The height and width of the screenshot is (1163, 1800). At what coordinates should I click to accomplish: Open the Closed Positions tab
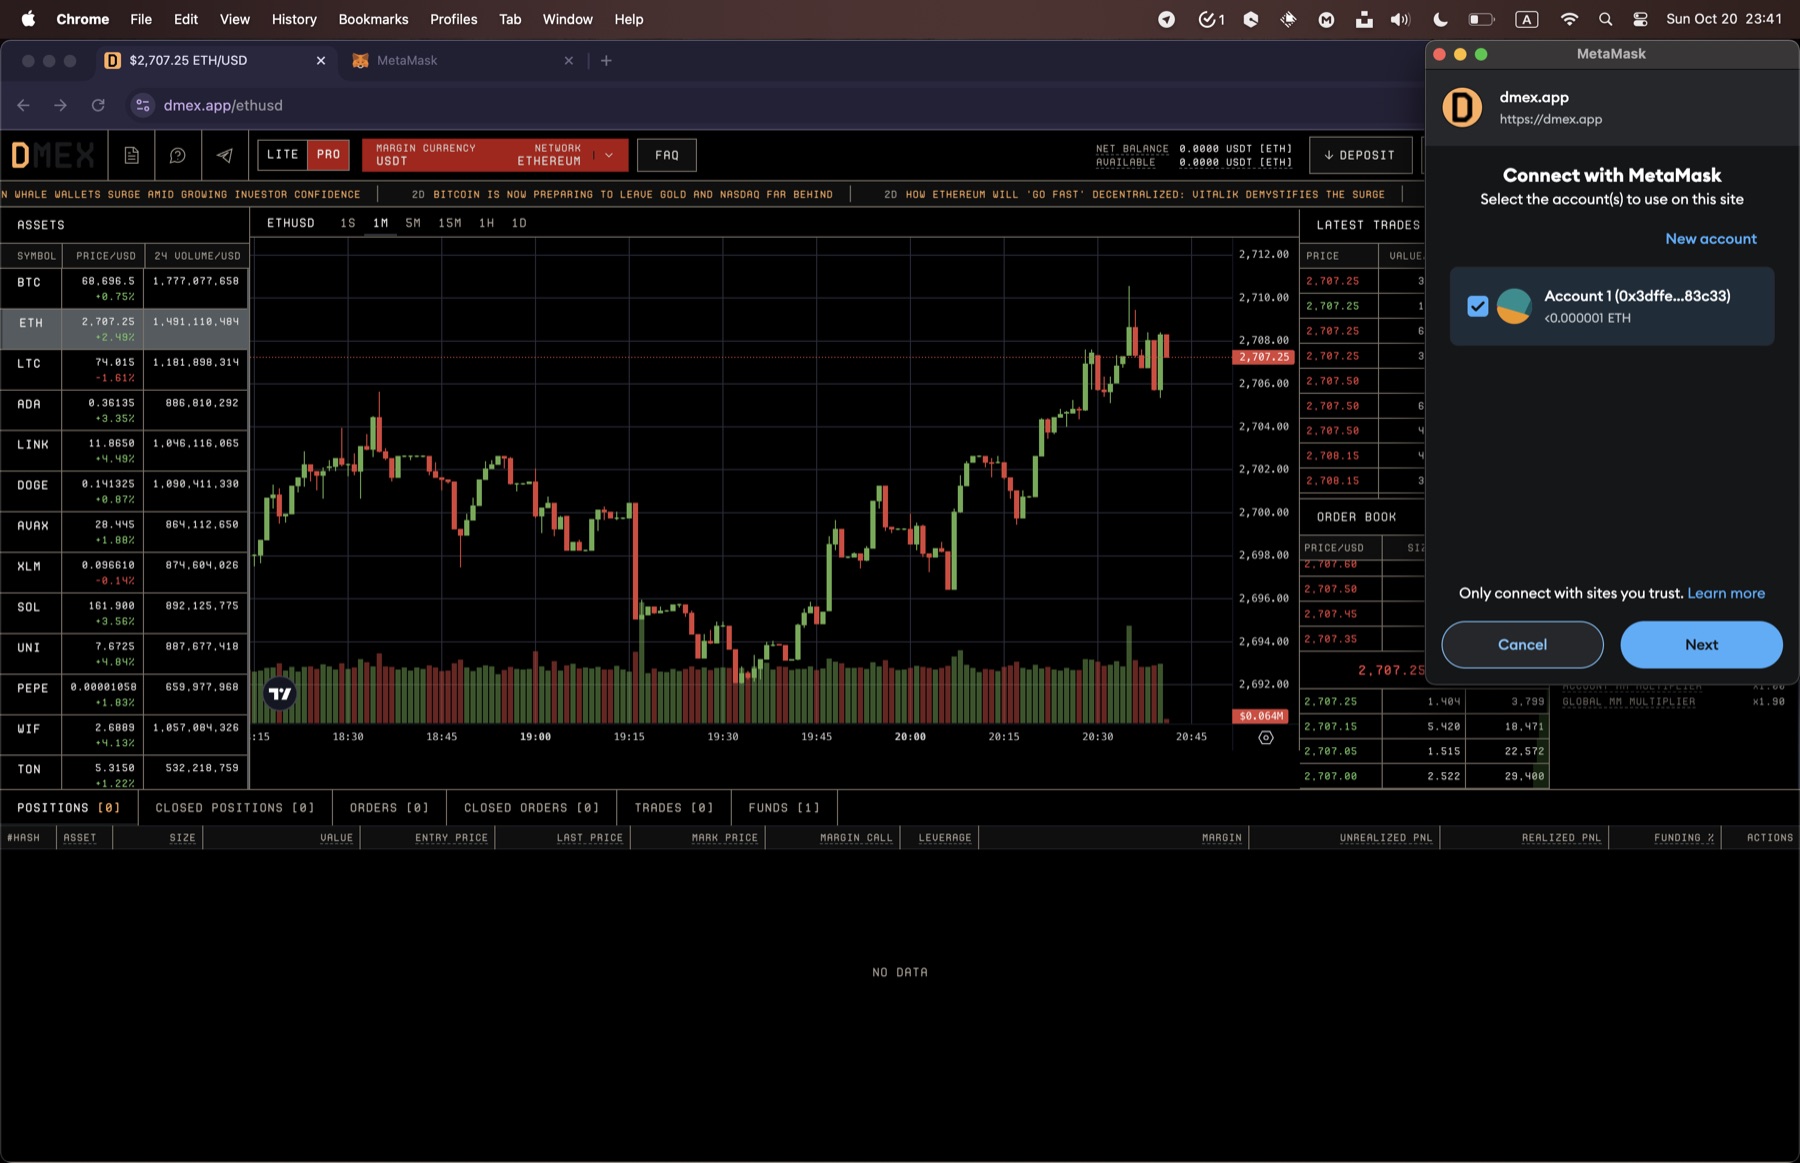tap(235, 807)
